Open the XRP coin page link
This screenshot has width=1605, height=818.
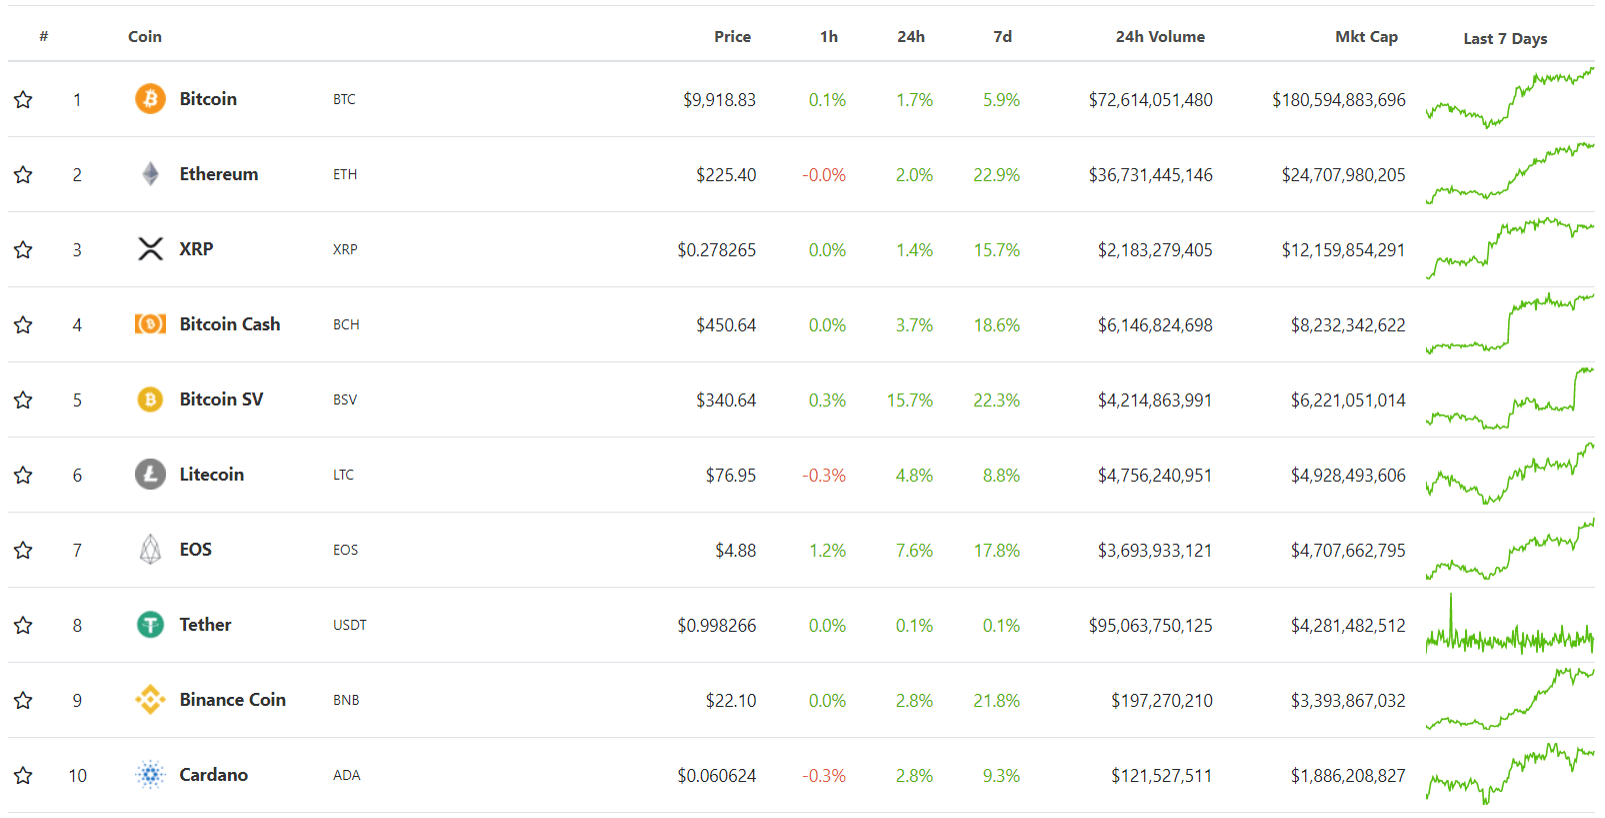coord(196,249)
